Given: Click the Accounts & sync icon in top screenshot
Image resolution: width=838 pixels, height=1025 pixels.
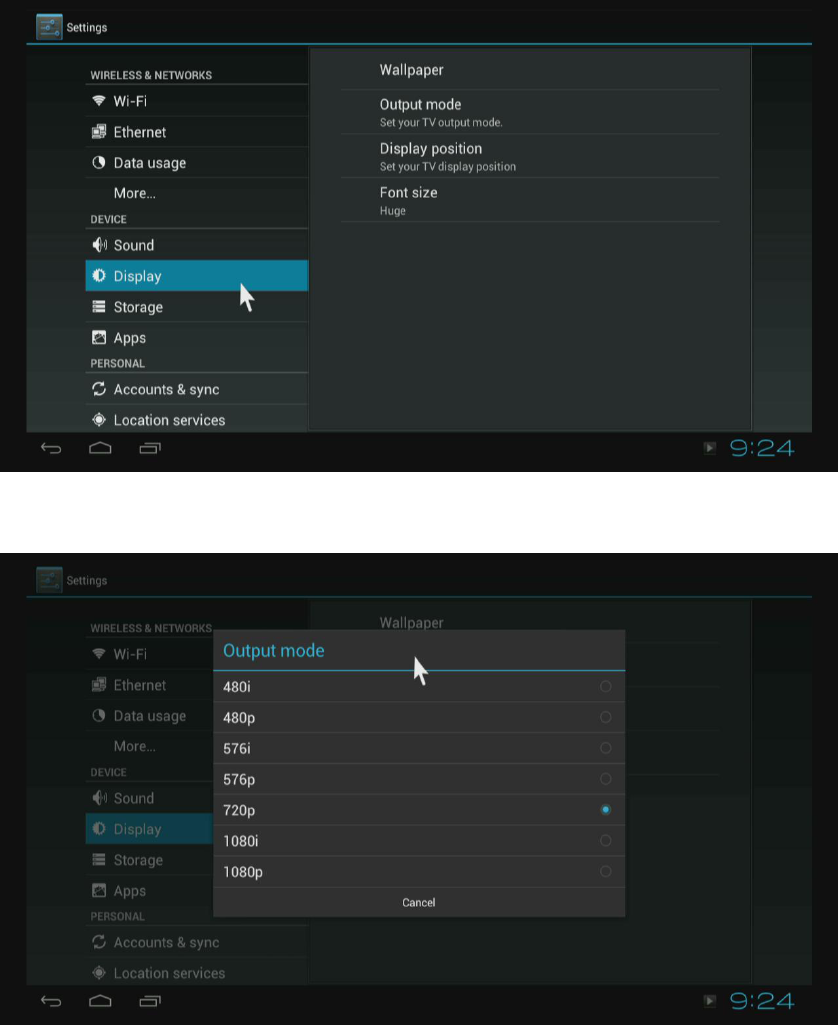Looking at the screenshot, I should [99, 389].
